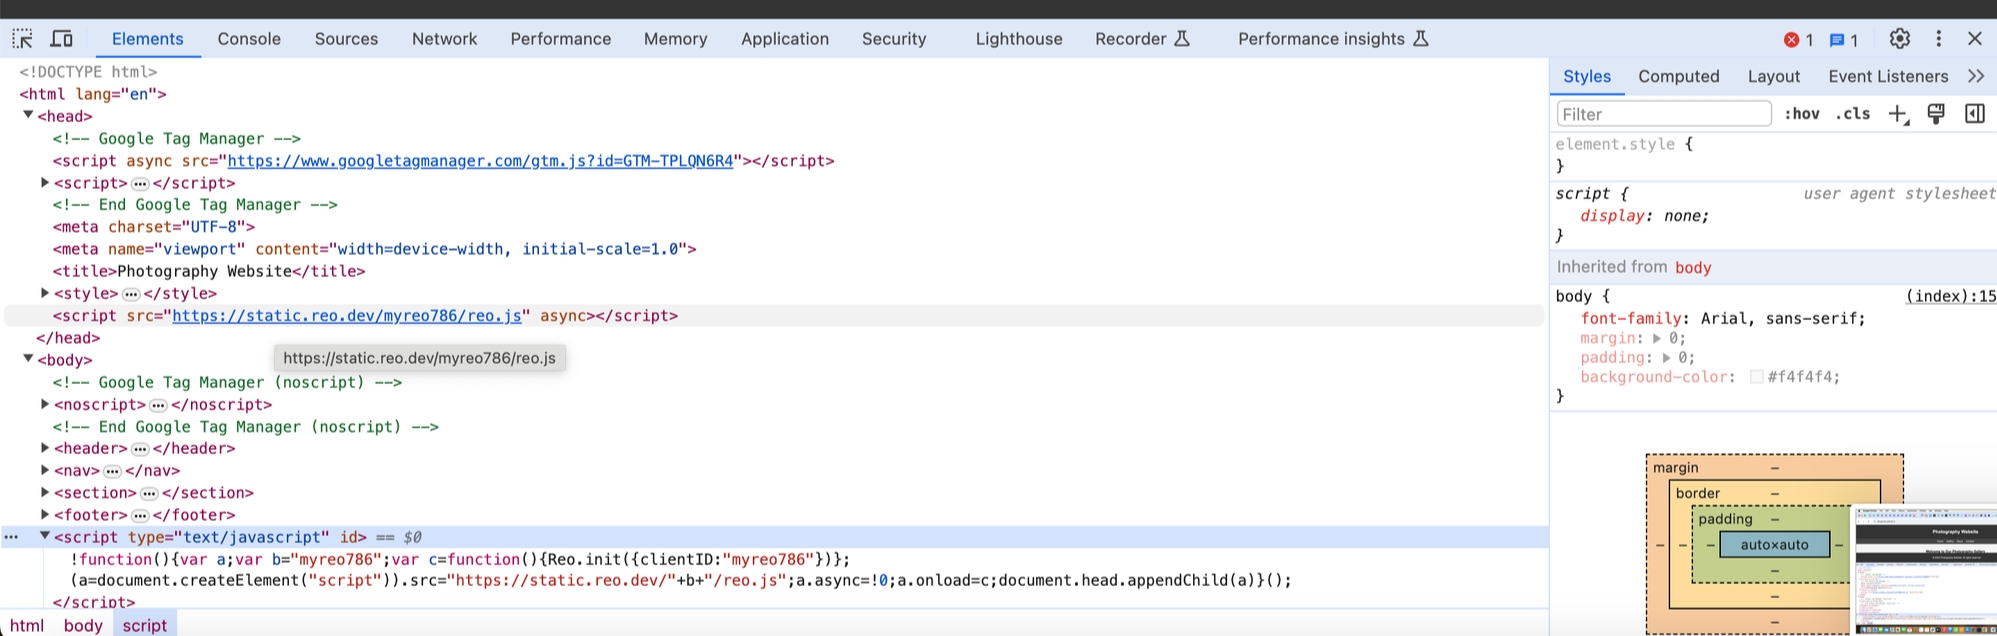The image size is (1997, 636).
Task: Open the googletagmanager gtm.js script link
Action: tap(480, 161)
